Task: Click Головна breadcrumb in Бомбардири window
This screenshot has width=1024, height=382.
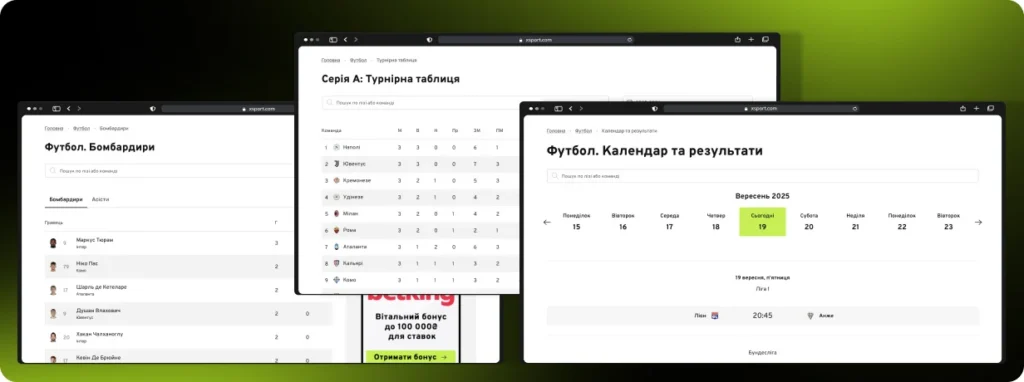Action: click(54, 129)
